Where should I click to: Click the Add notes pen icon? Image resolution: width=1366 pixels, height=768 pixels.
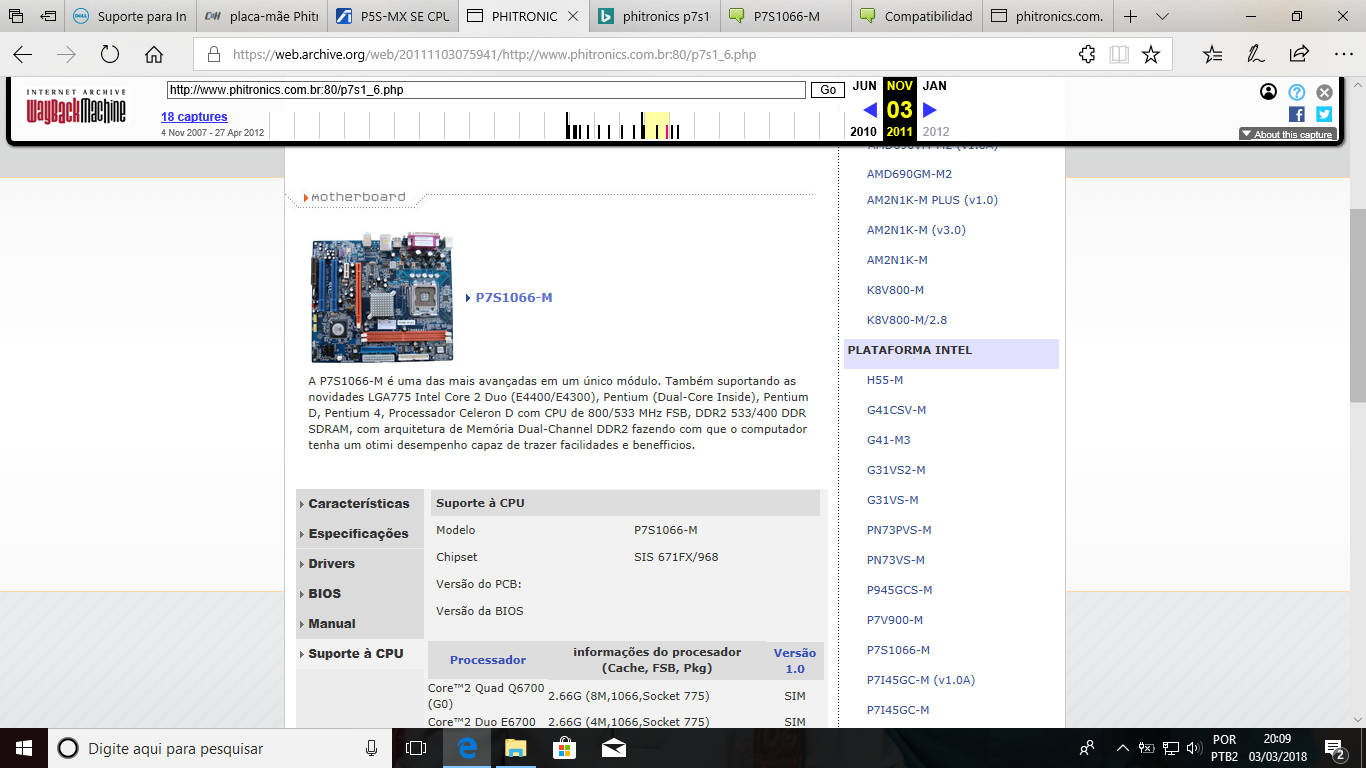coord(1256,55)
